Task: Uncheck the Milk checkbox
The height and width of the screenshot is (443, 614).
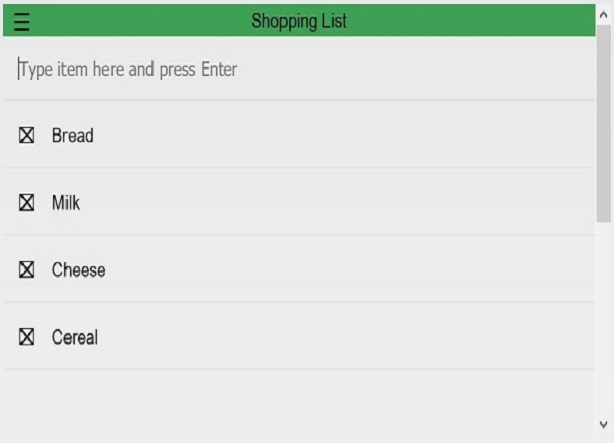Action: pos(27,203)
